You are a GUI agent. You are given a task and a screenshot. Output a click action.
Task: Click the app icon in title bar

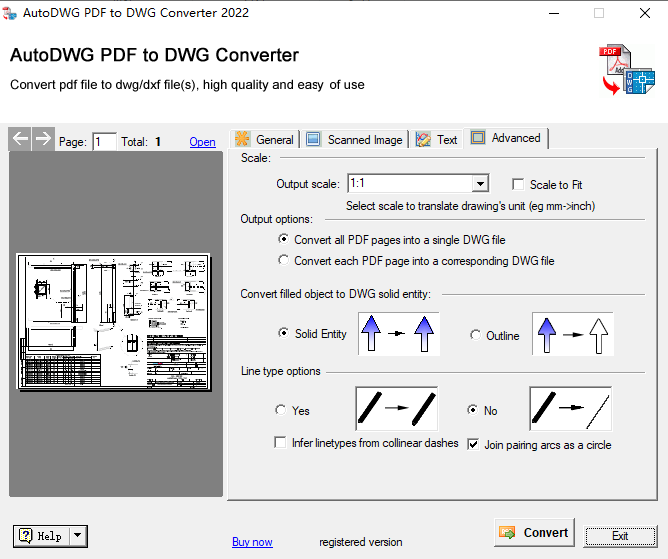(9, 13)
